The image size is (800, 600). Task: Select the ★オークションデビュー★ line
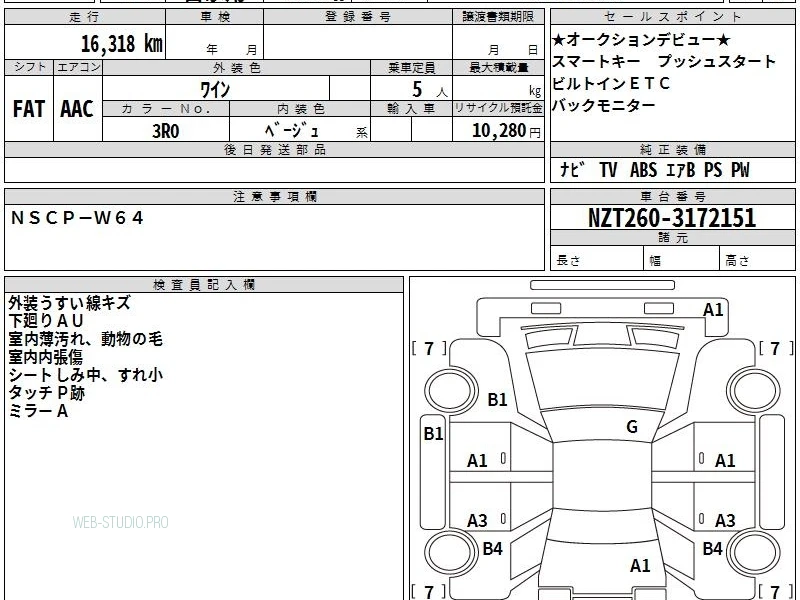[641, 39]
